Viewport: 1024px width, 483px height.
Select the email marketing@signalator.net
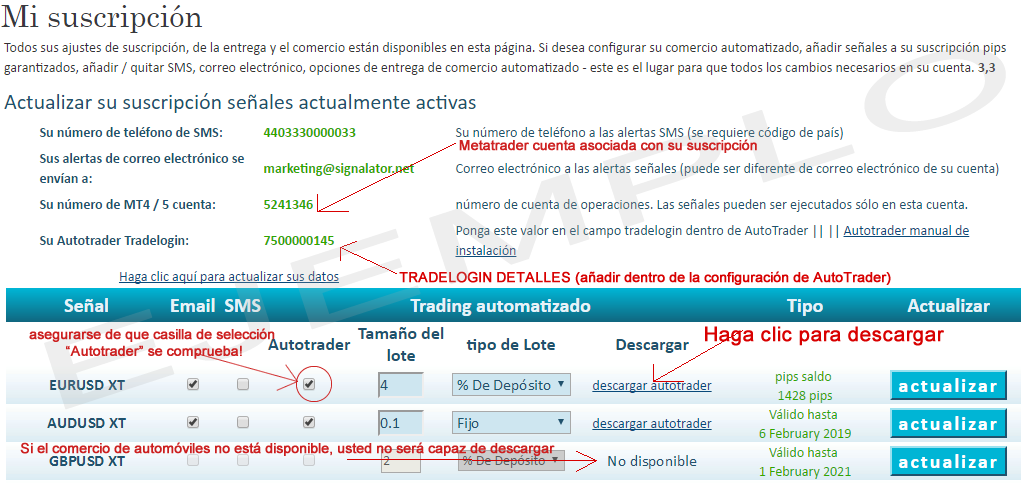tap(339, 168)
